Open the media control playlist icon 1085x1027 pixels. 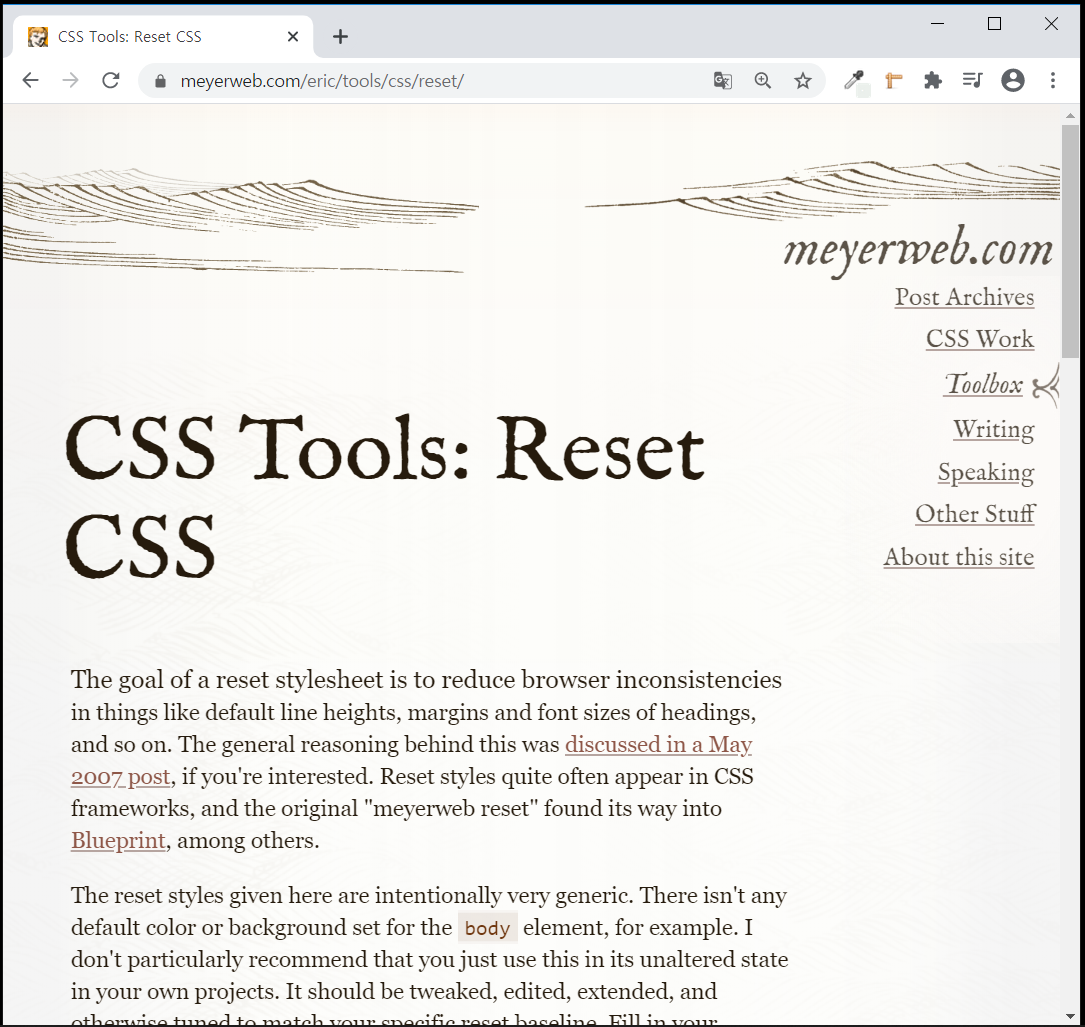click(972, 80)
